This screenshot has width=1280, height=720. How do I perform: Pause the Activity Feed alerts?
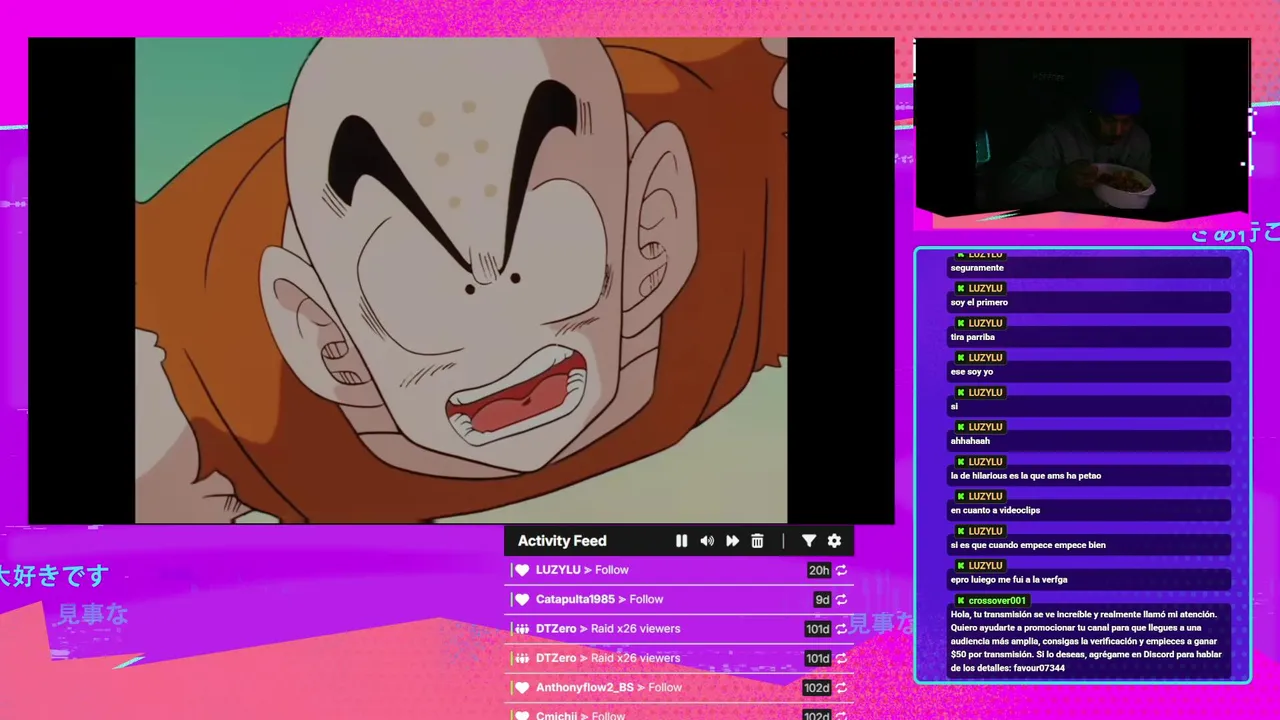[681, 541]
